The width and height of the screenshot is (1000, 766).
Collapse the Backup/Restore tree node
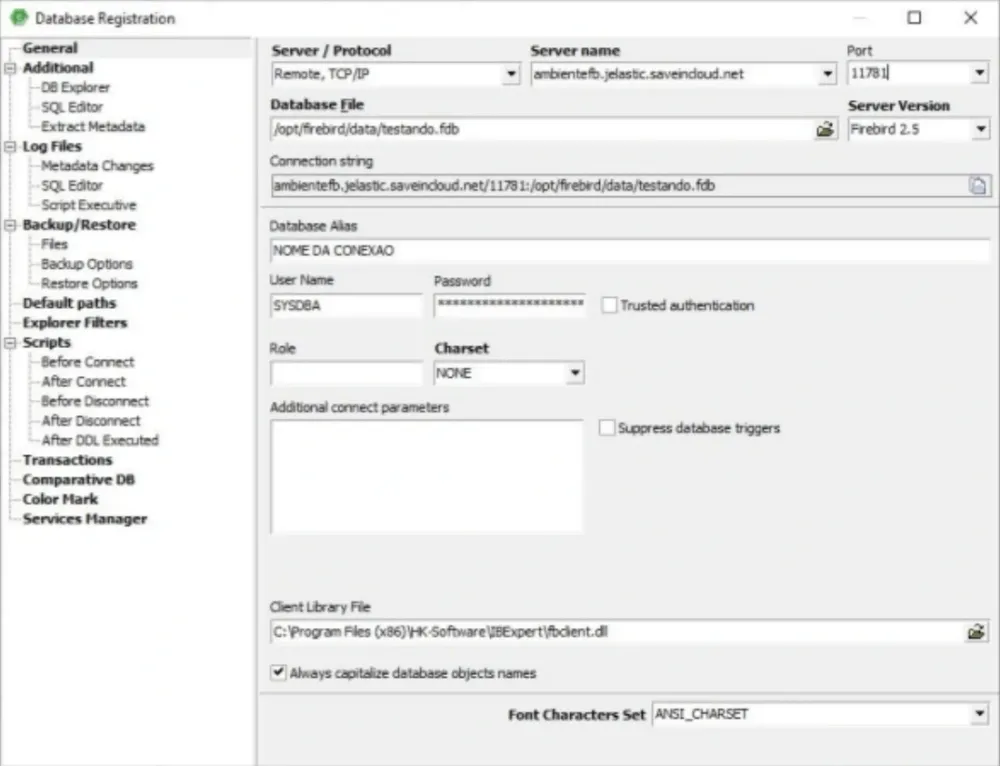click(x=11, y=225)
